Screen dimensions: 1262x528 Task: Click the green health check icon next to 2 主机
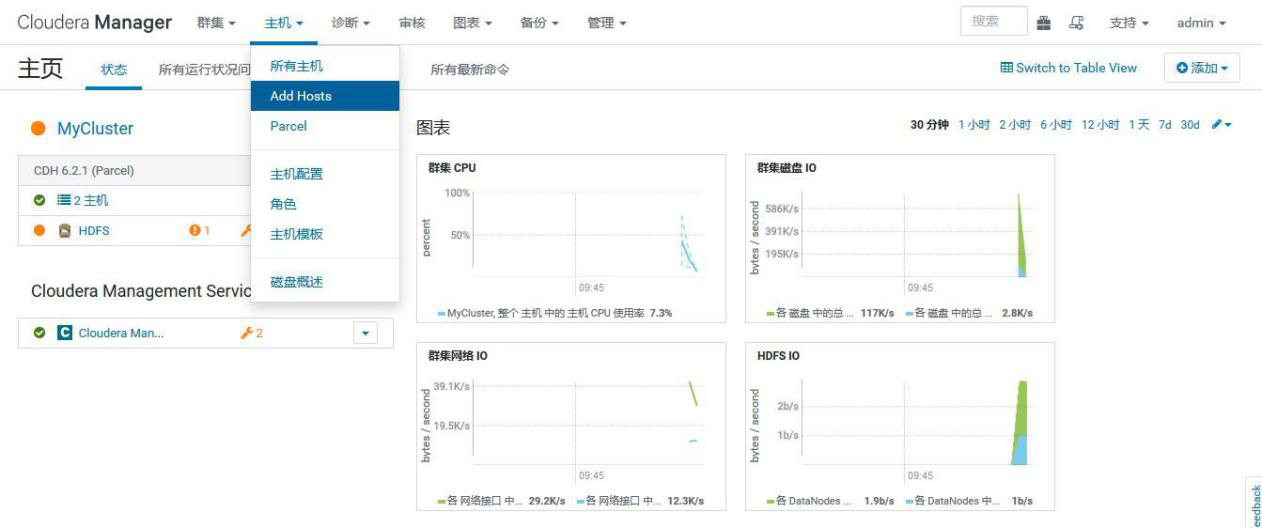tap(40, 200)
